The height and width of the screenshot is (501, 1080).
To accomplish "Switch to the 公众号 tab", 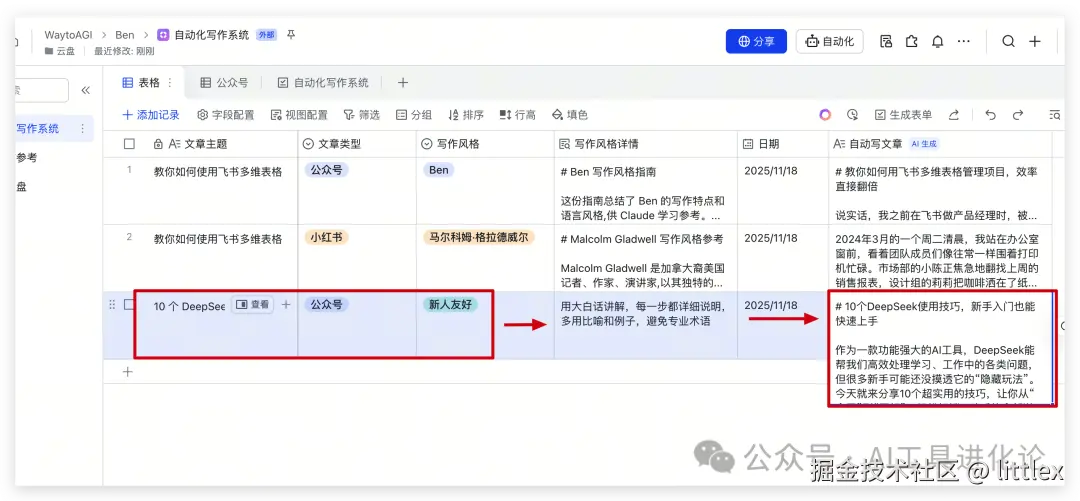I will click(224, 83).
